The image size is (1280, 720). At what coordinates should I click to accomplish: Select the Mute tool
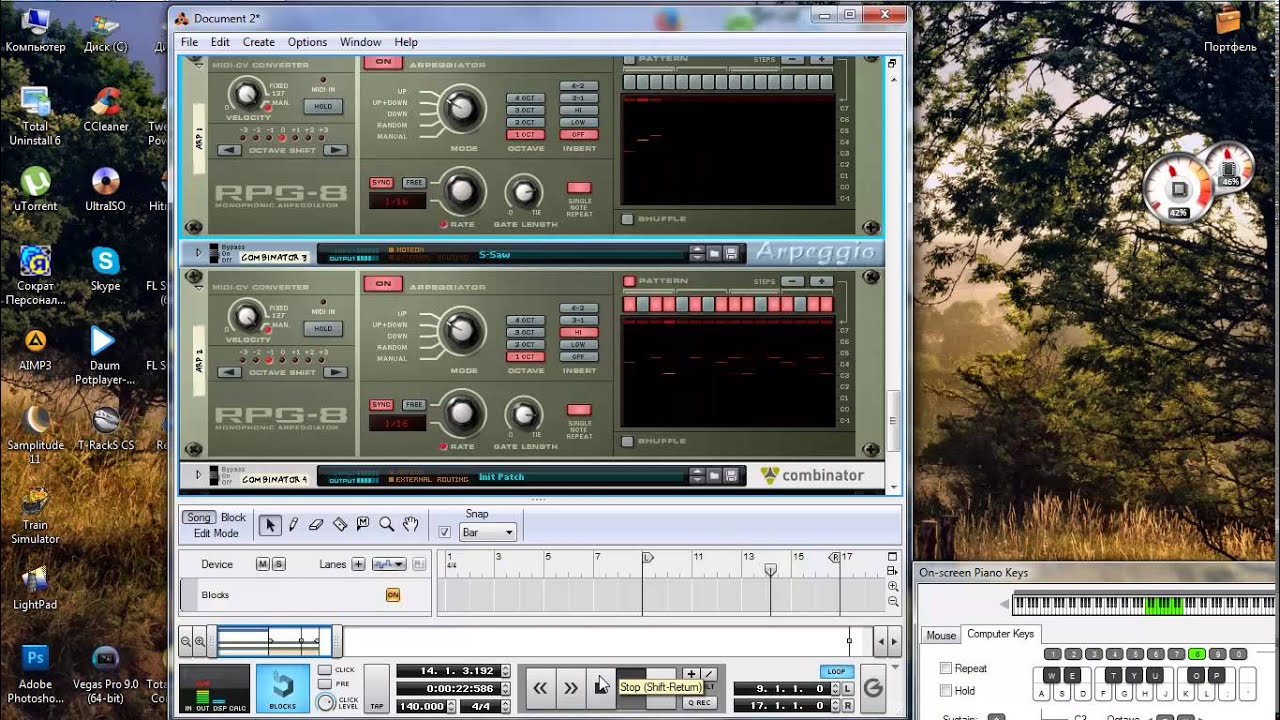point(363,525)
